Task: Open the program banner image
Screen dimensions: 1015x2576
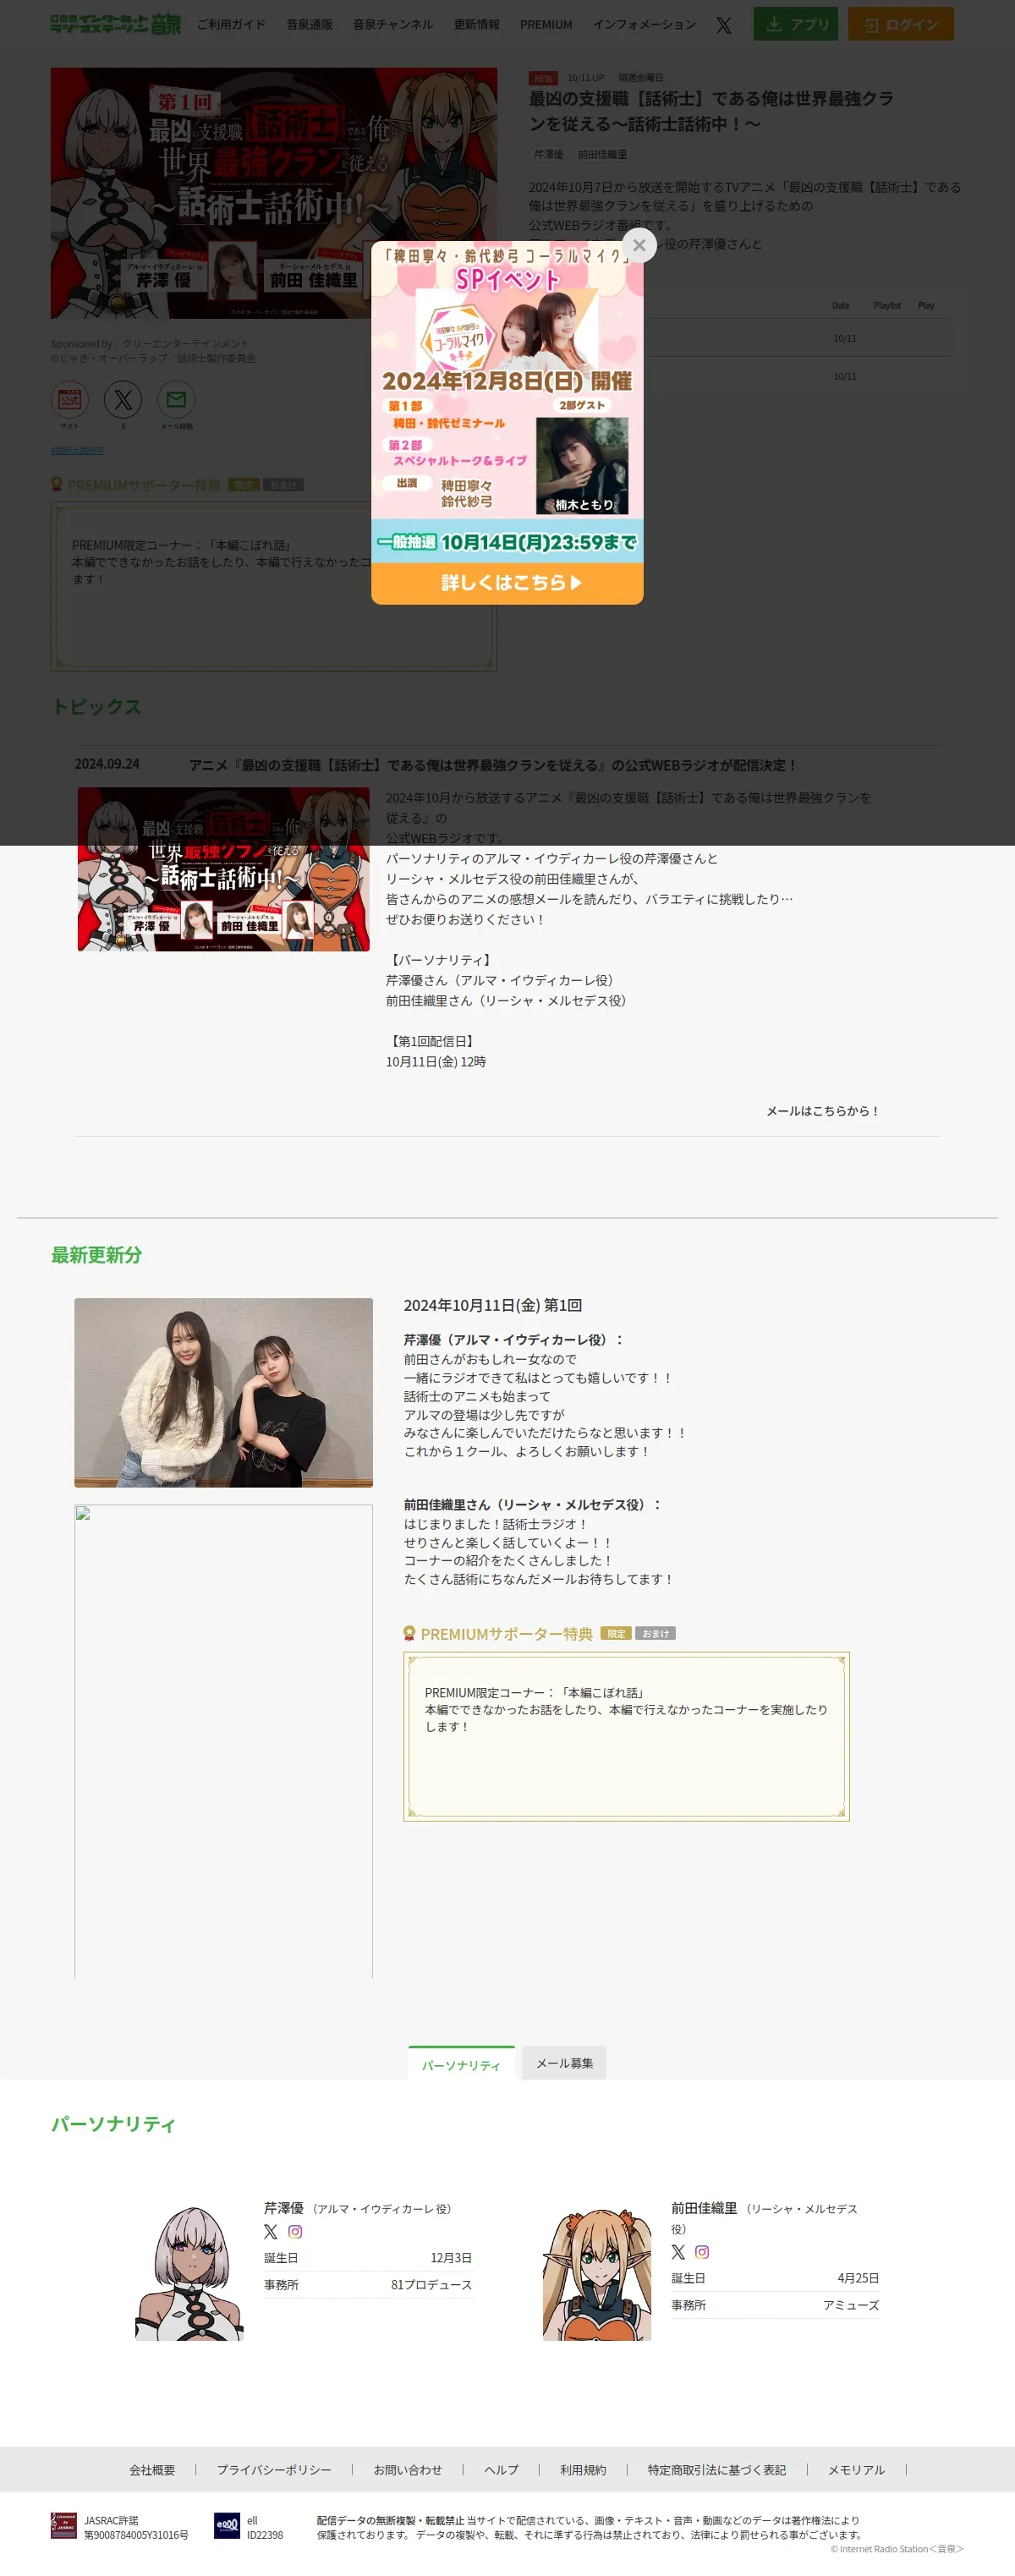Action: [x=274, y=193]
